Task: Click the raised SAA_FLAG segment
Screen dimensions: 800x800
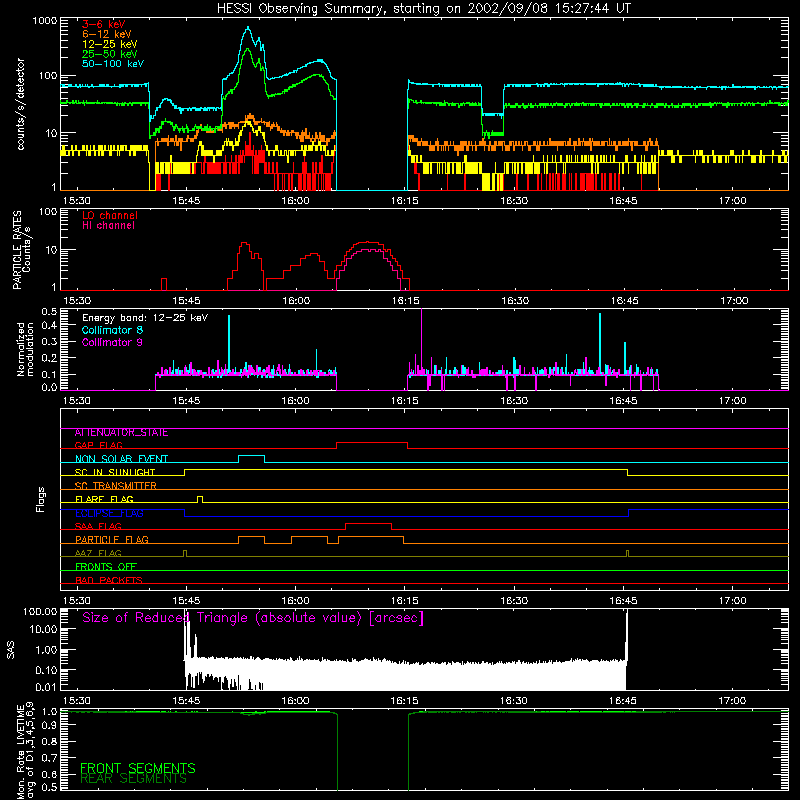Action: pos(368,524)
